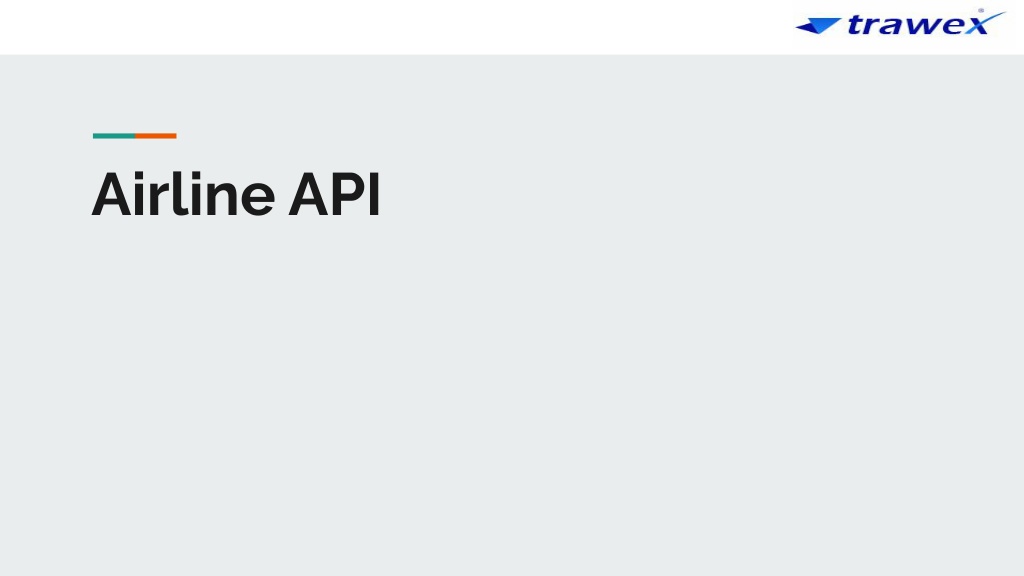1024x576 pixels.
Task: Select the teal segment of the accent line
Action: coord(114,136)
